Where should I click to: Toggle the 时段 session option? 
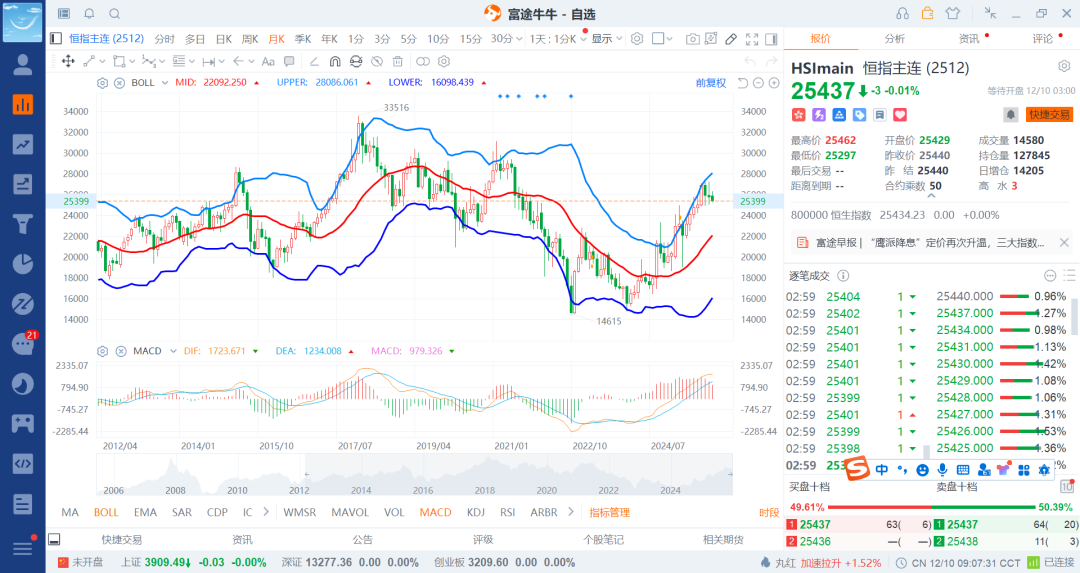click(768, 512)
